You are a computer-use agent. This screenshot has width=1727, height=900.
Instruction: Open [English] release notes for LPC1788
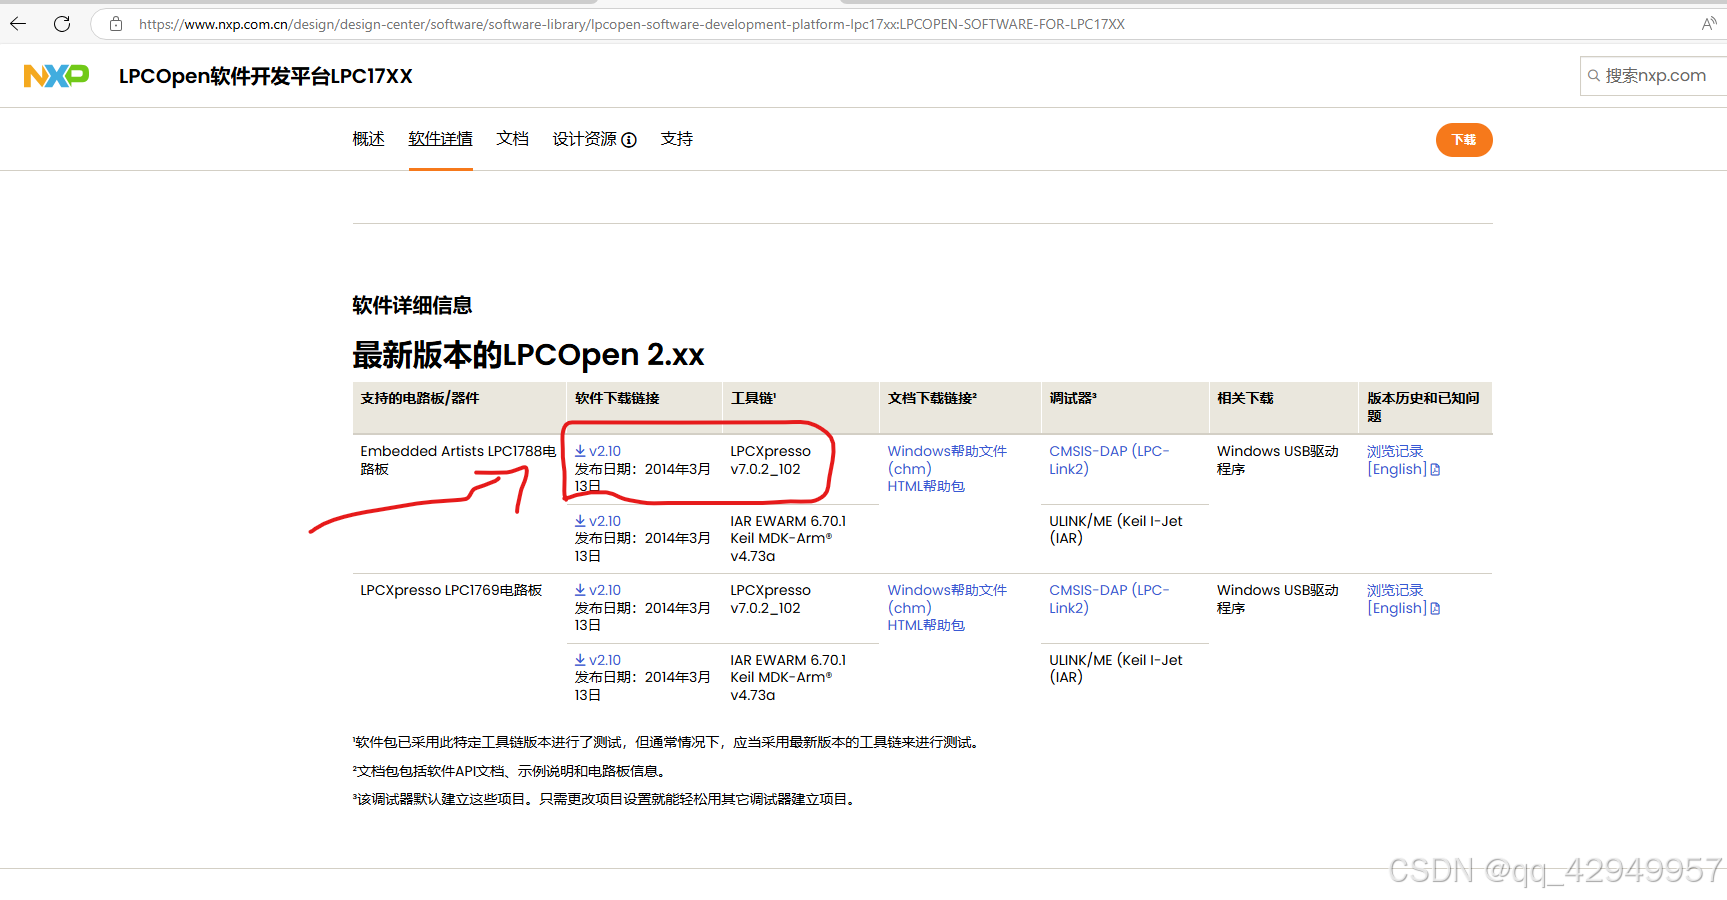point(1397,470)
